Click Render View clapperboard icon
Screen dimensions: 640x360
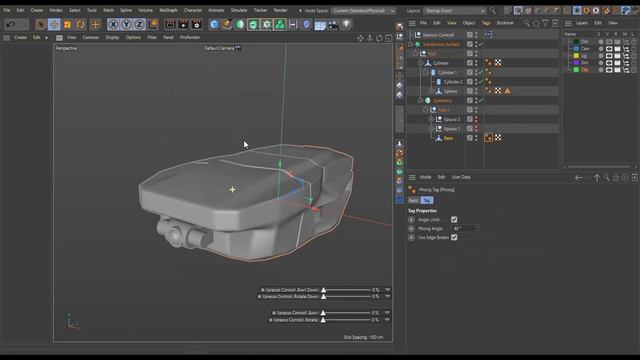pos(170,24)
